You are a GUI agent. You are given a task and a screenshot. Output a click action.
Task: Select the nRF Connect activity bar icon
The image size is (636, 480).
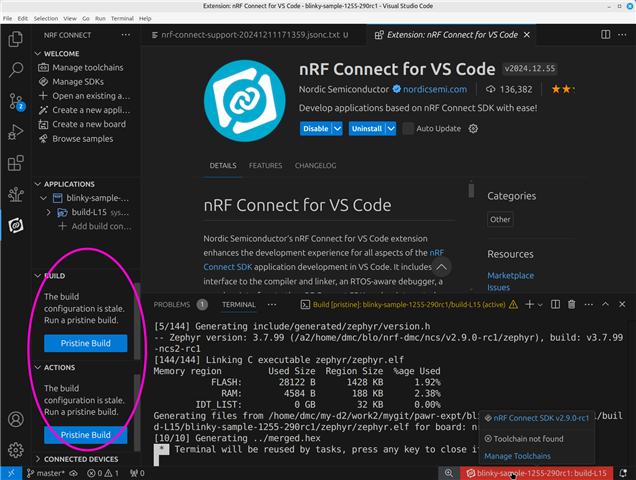(15, 225)
